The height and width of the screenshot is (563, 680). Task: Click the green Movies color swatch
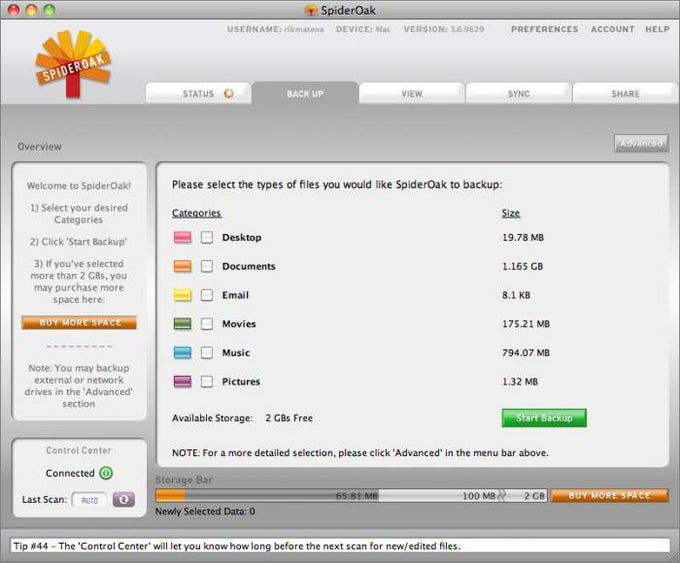[183, 324]
